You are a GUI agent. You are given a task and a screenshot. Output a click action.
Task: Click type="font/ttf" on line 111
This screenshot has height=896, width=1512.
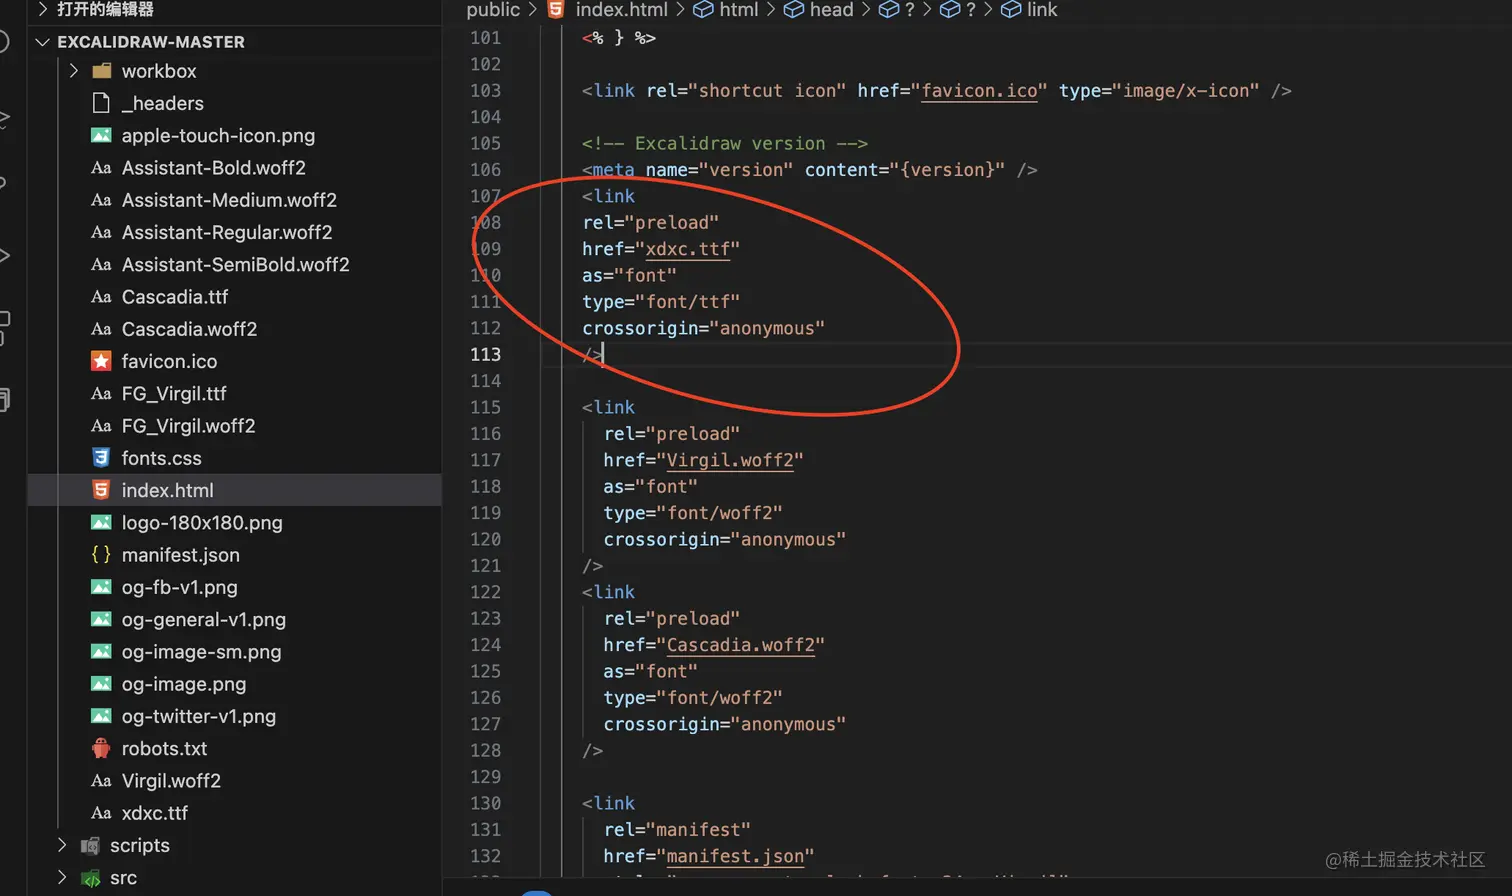pyautogui.click(x=661, y=302)
